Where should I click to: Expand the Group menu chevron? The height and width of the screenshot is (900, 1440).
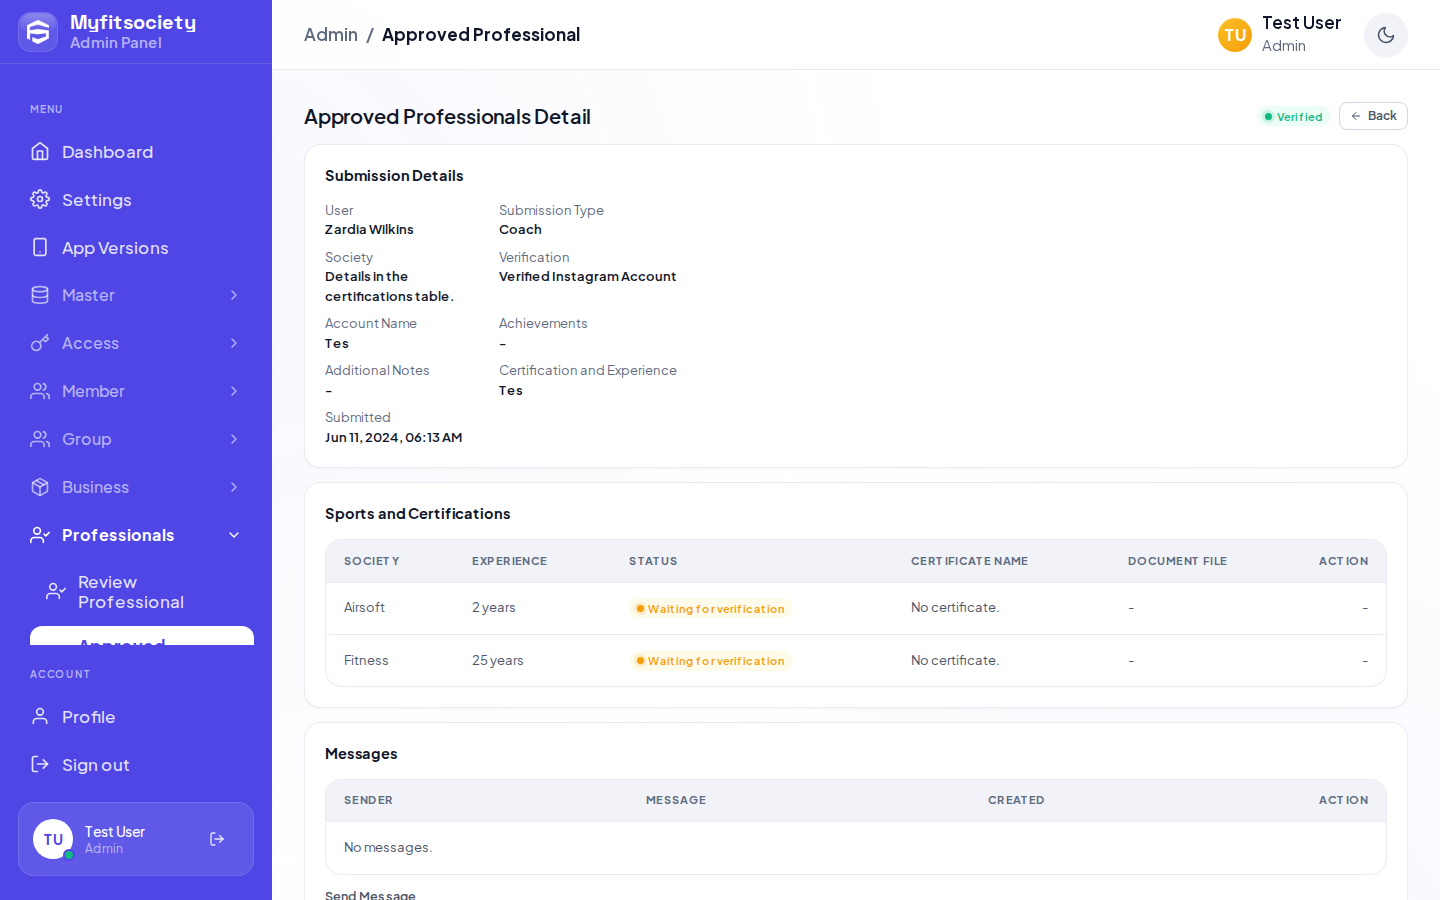point(234,439)
